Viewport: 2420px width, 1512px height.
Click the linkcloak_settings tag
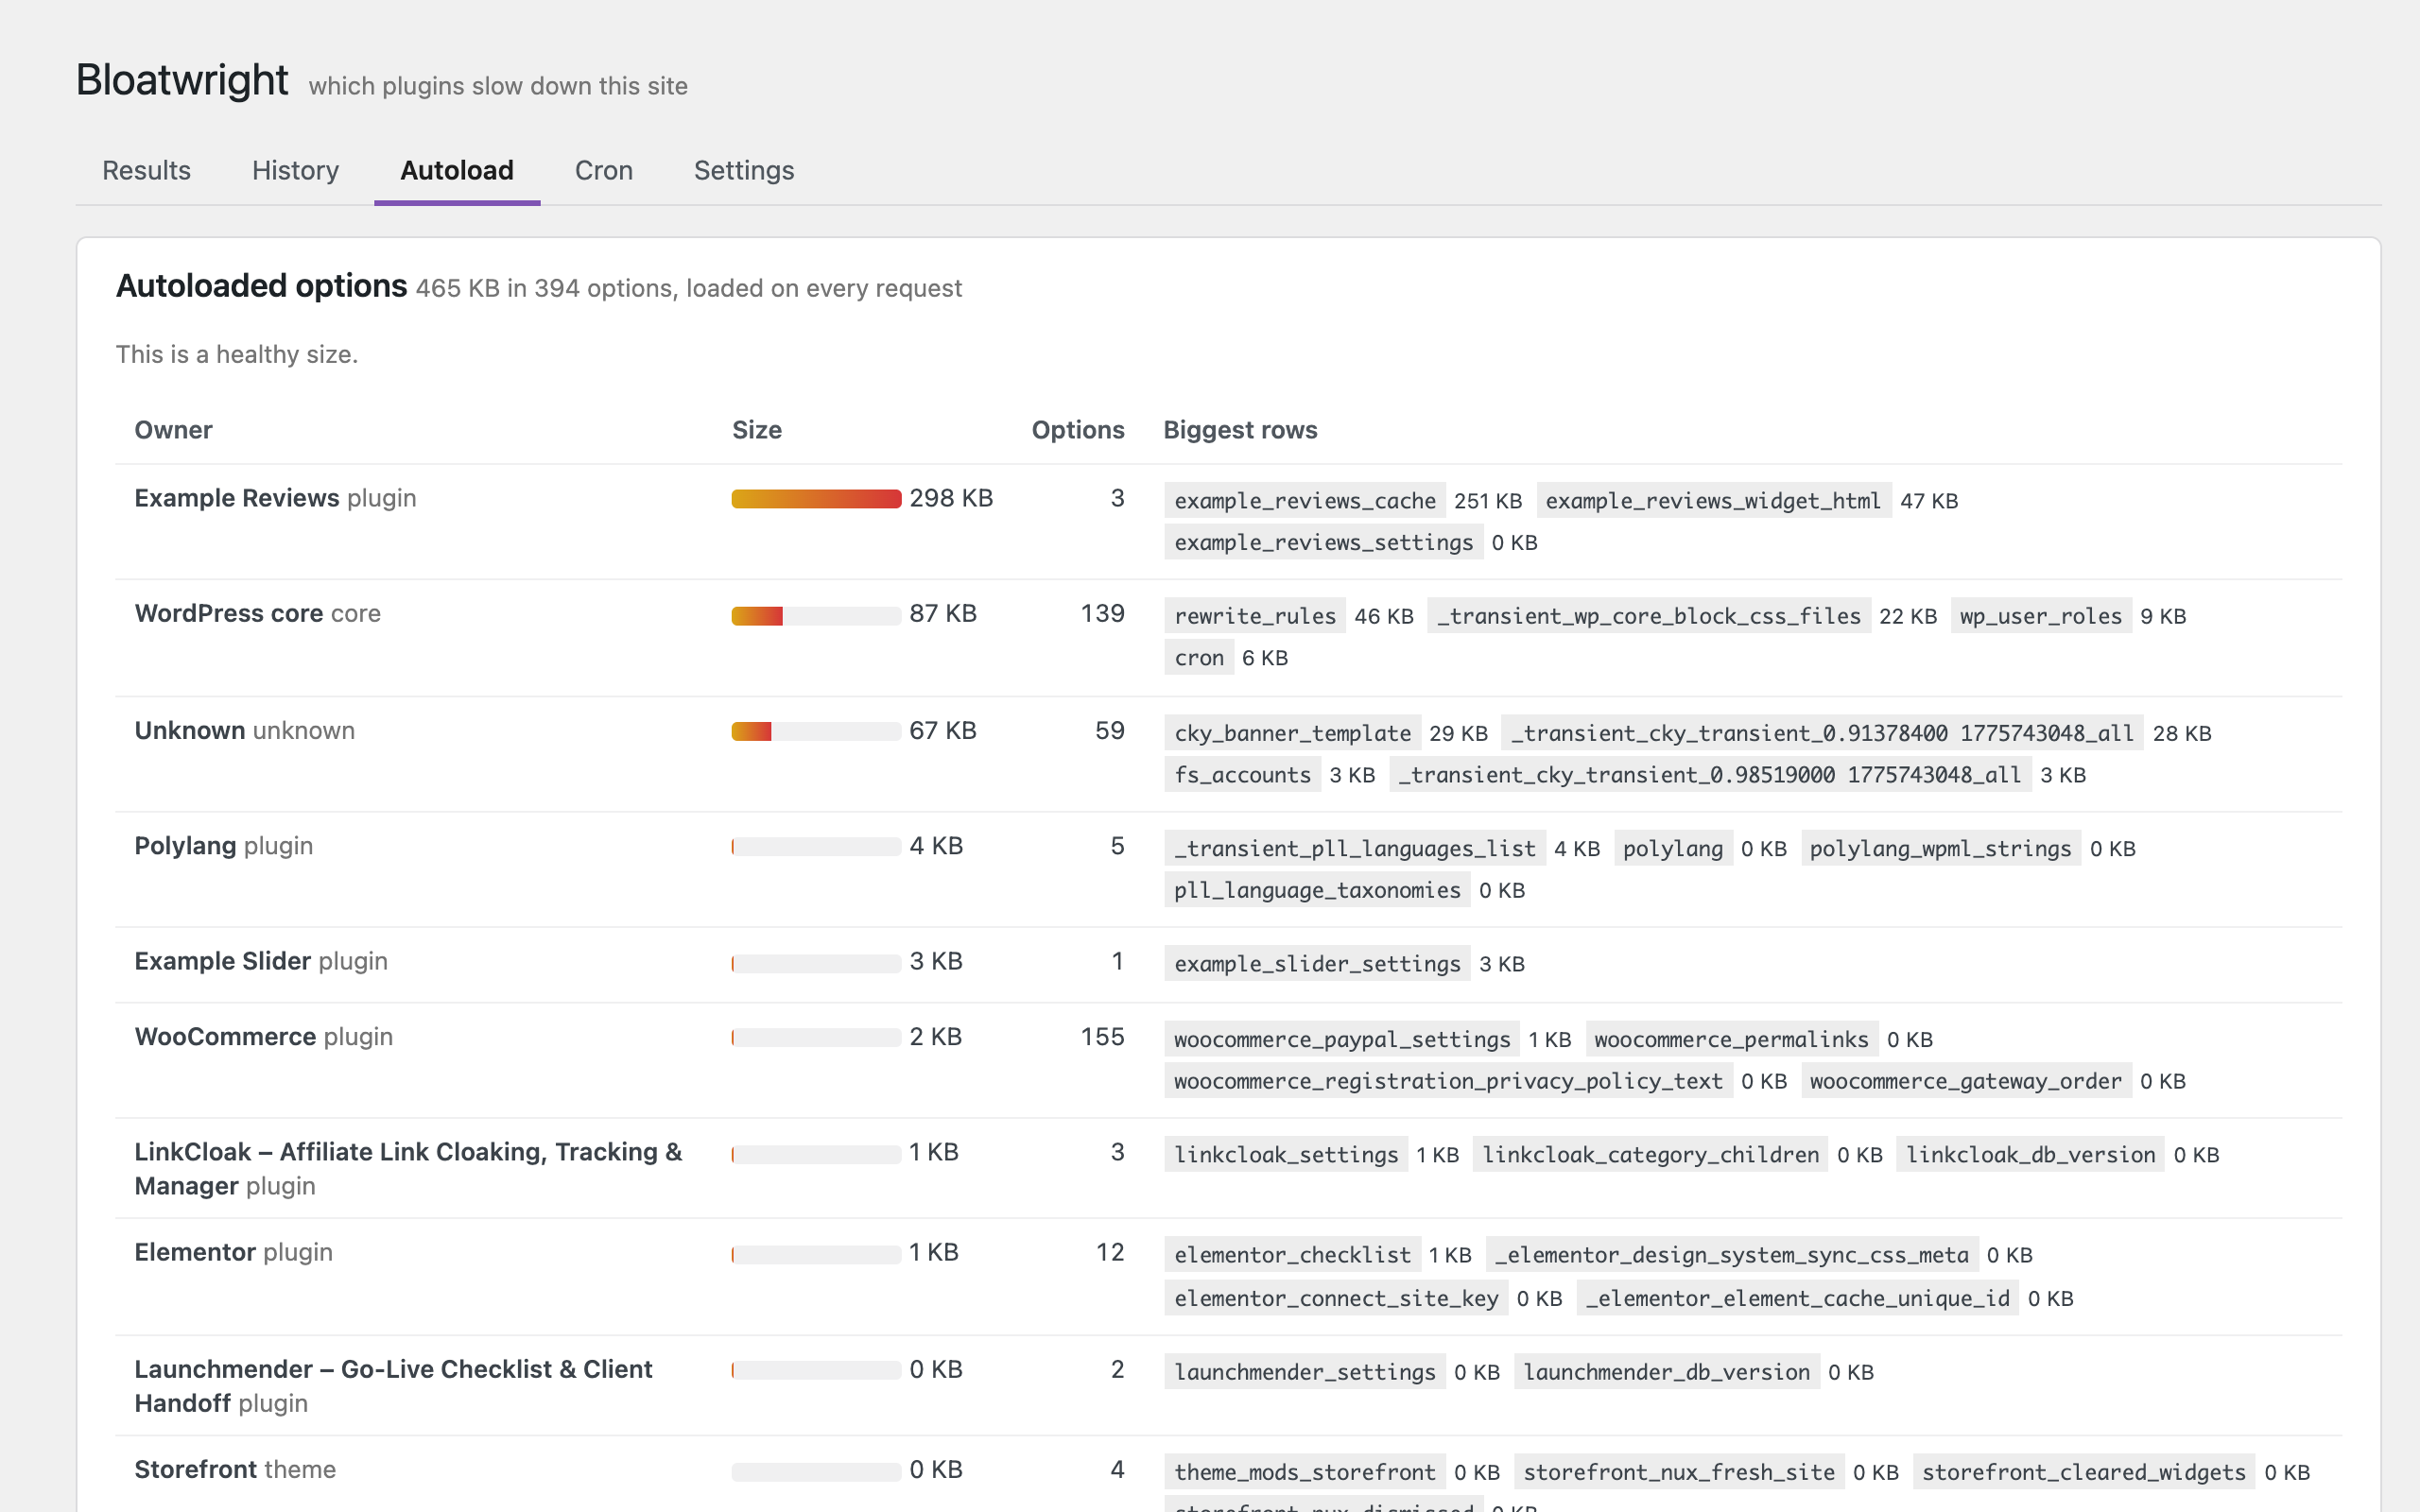click(x=1286, y=1155)
